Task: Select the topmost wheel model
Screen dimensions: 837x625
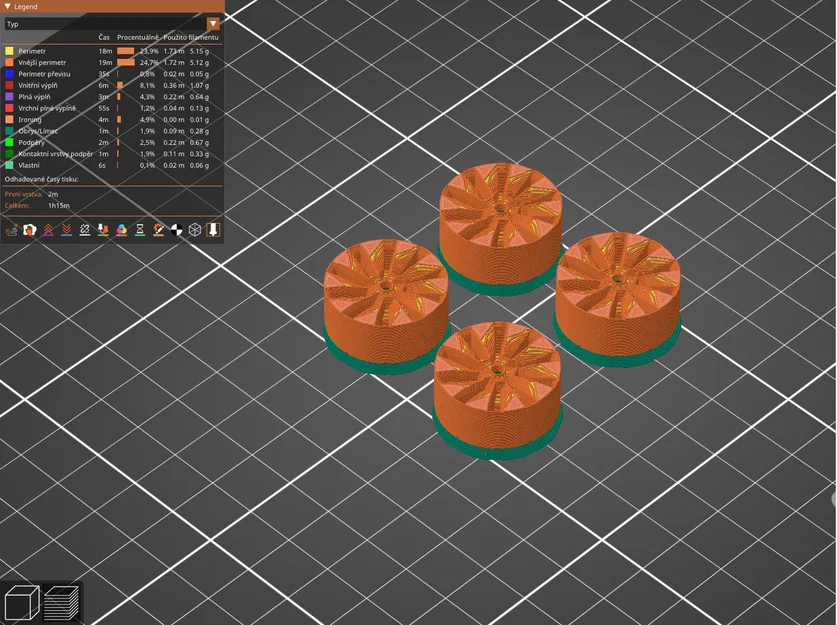Action: pos(500,230)
